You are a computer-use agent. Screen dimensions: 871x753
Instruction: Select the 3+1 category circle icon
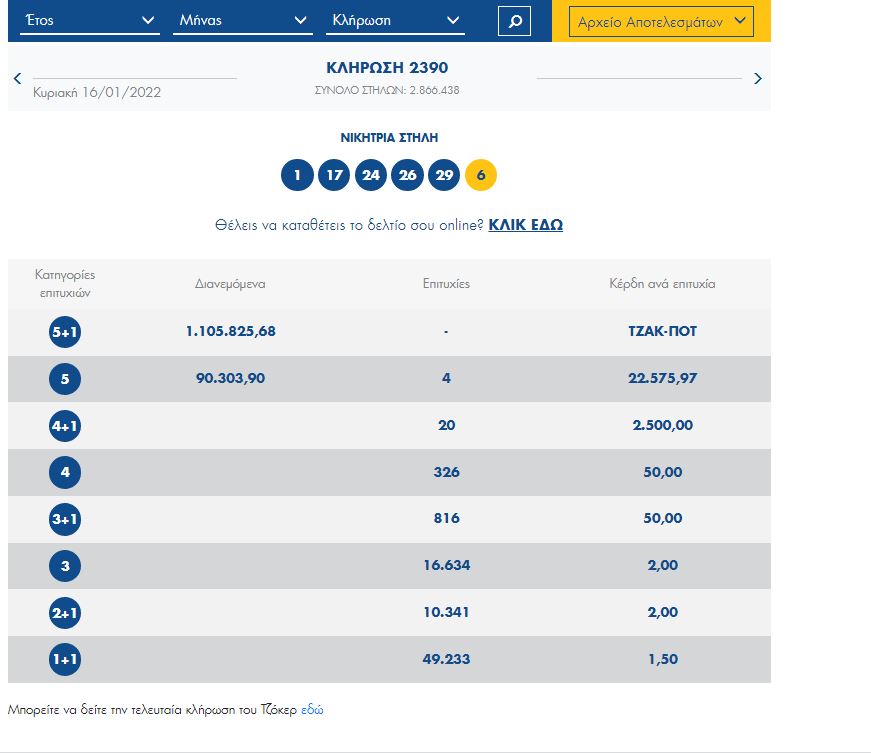coord(65,519)
